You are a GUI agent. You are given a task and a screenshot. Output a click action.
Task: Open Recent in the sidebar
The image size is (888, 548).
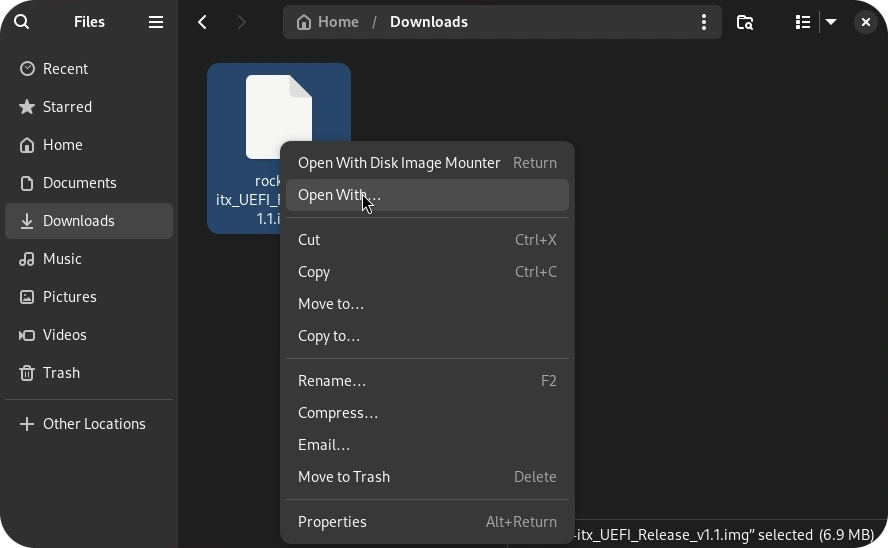pos(89,69)
